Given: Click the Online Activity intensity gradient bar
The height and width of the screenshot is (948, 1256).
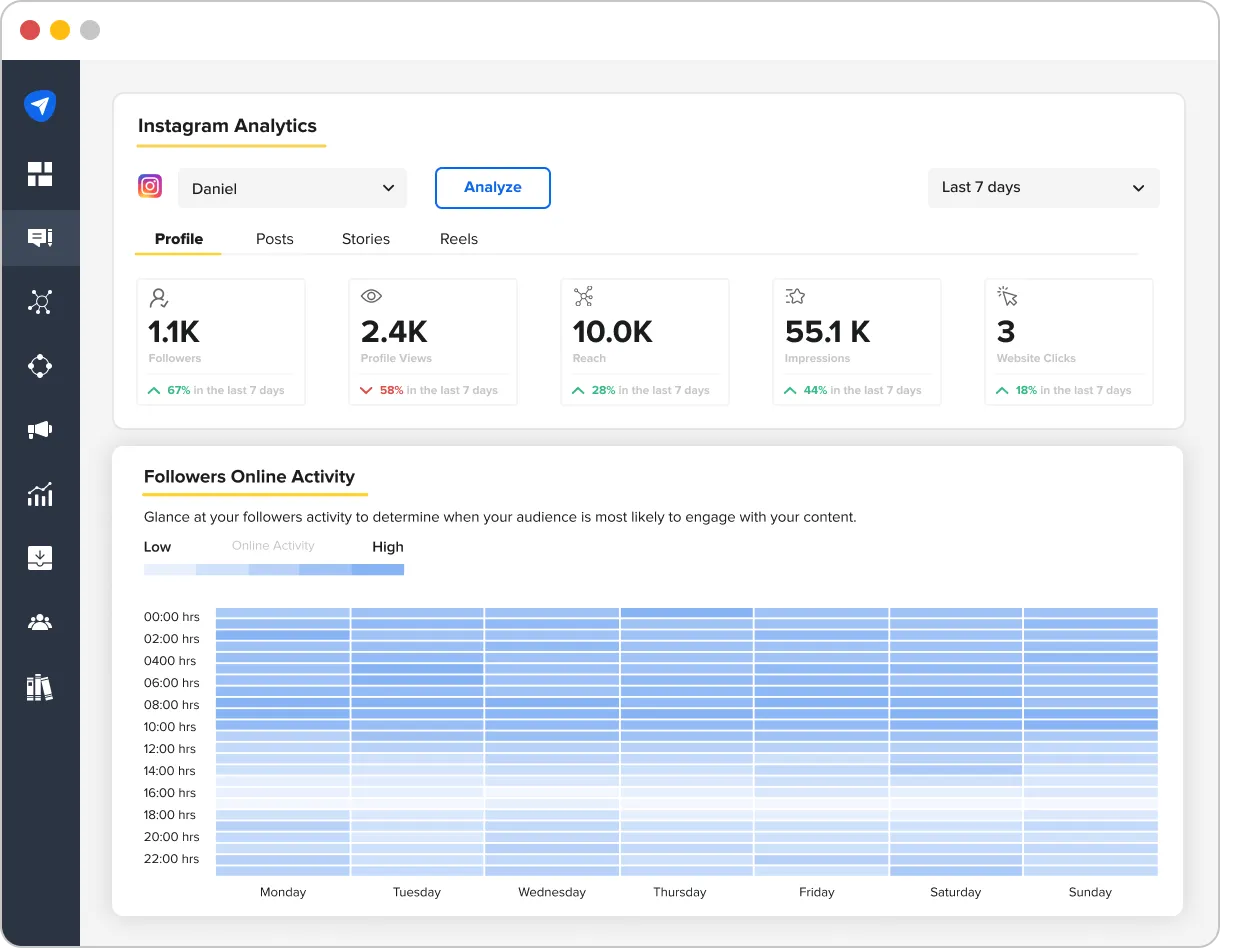Looking at the screenshot, I should click(273, 568).
